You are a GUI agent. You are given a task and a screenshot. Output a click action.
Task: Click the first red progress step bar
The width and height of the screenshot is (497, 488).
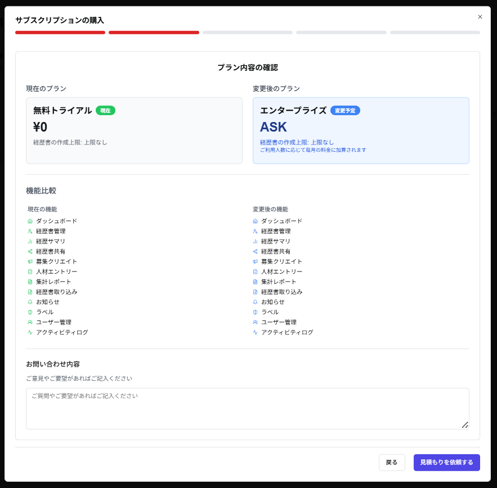click(60, 32)
